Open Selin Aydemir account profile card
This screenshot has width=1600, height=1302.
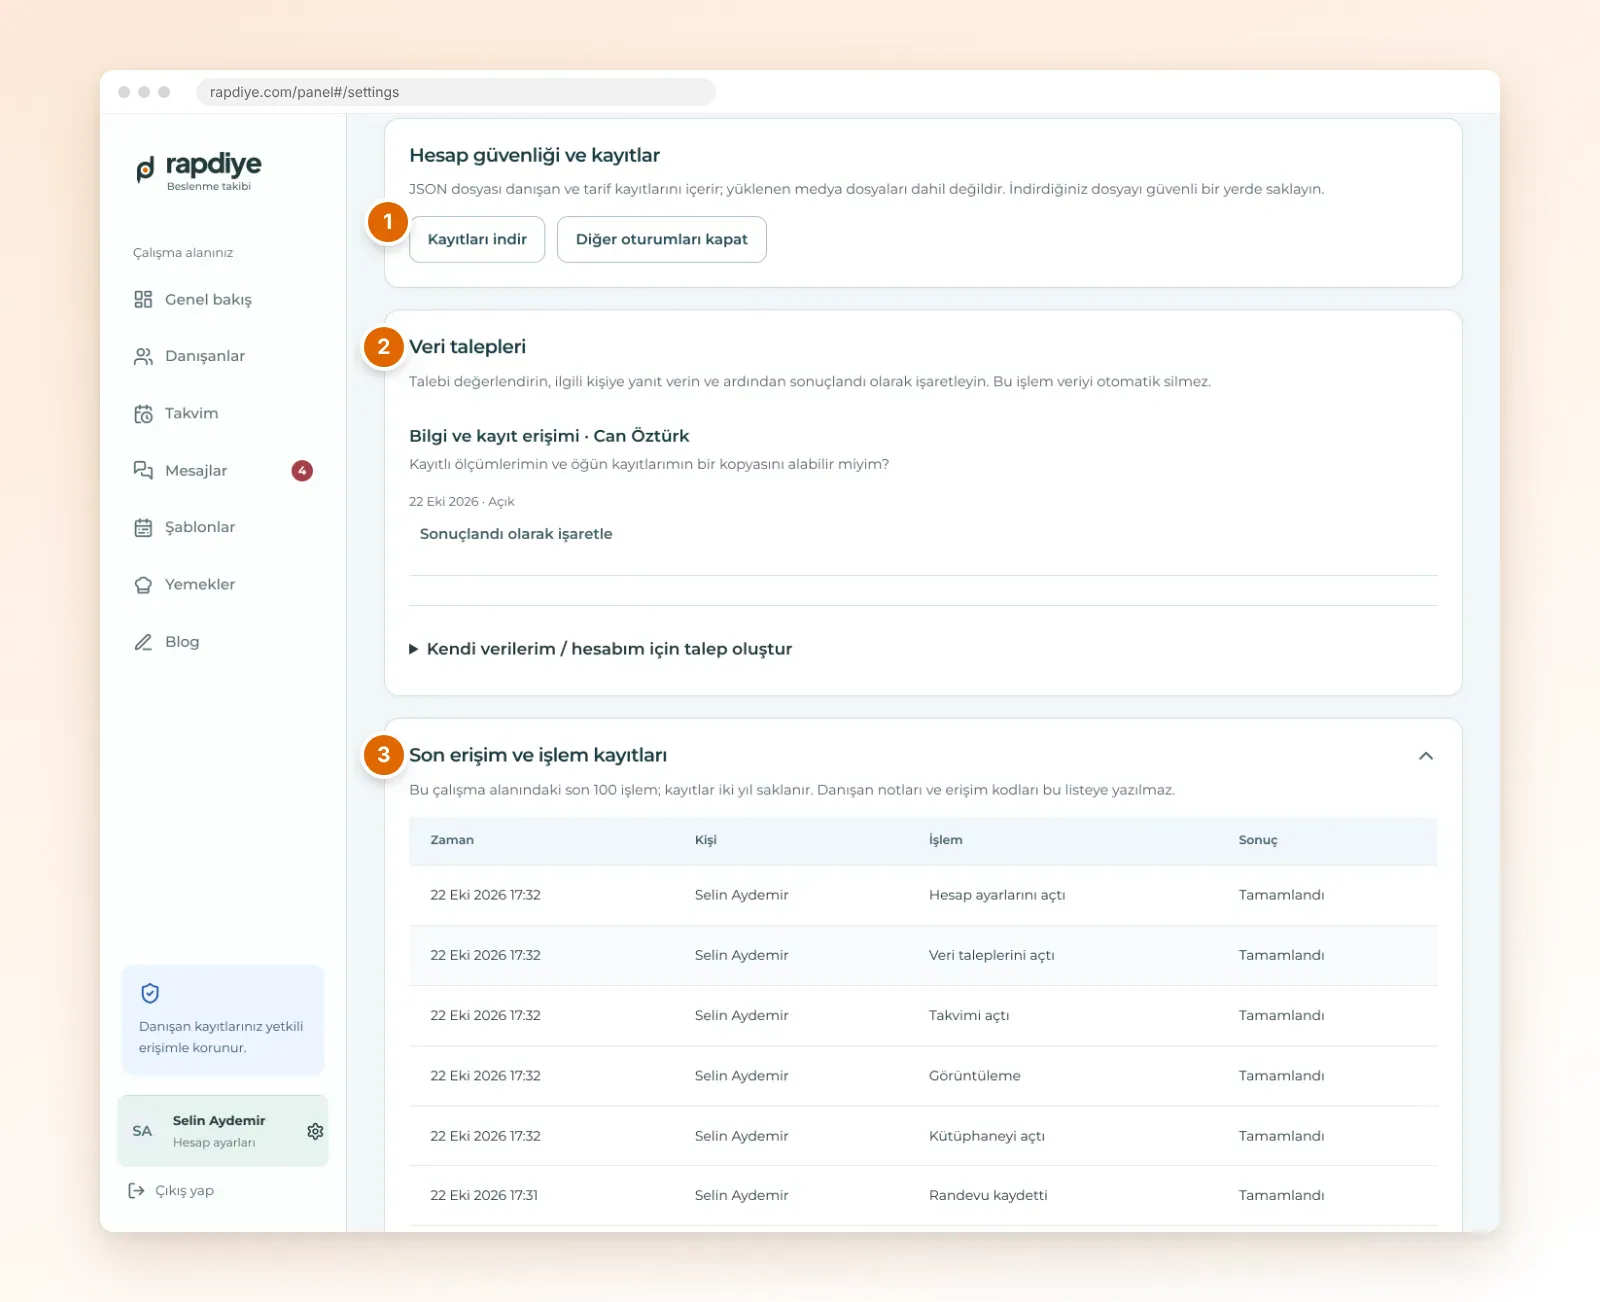tap(222, 1131)
